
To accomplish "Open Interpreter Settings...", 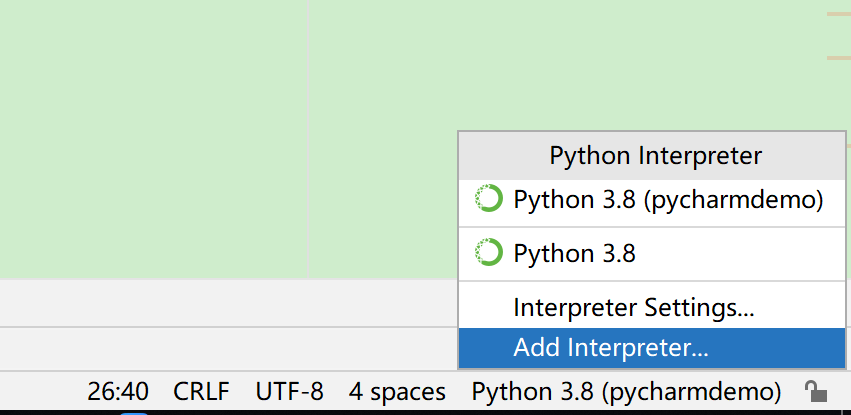I will pos(652,307).
